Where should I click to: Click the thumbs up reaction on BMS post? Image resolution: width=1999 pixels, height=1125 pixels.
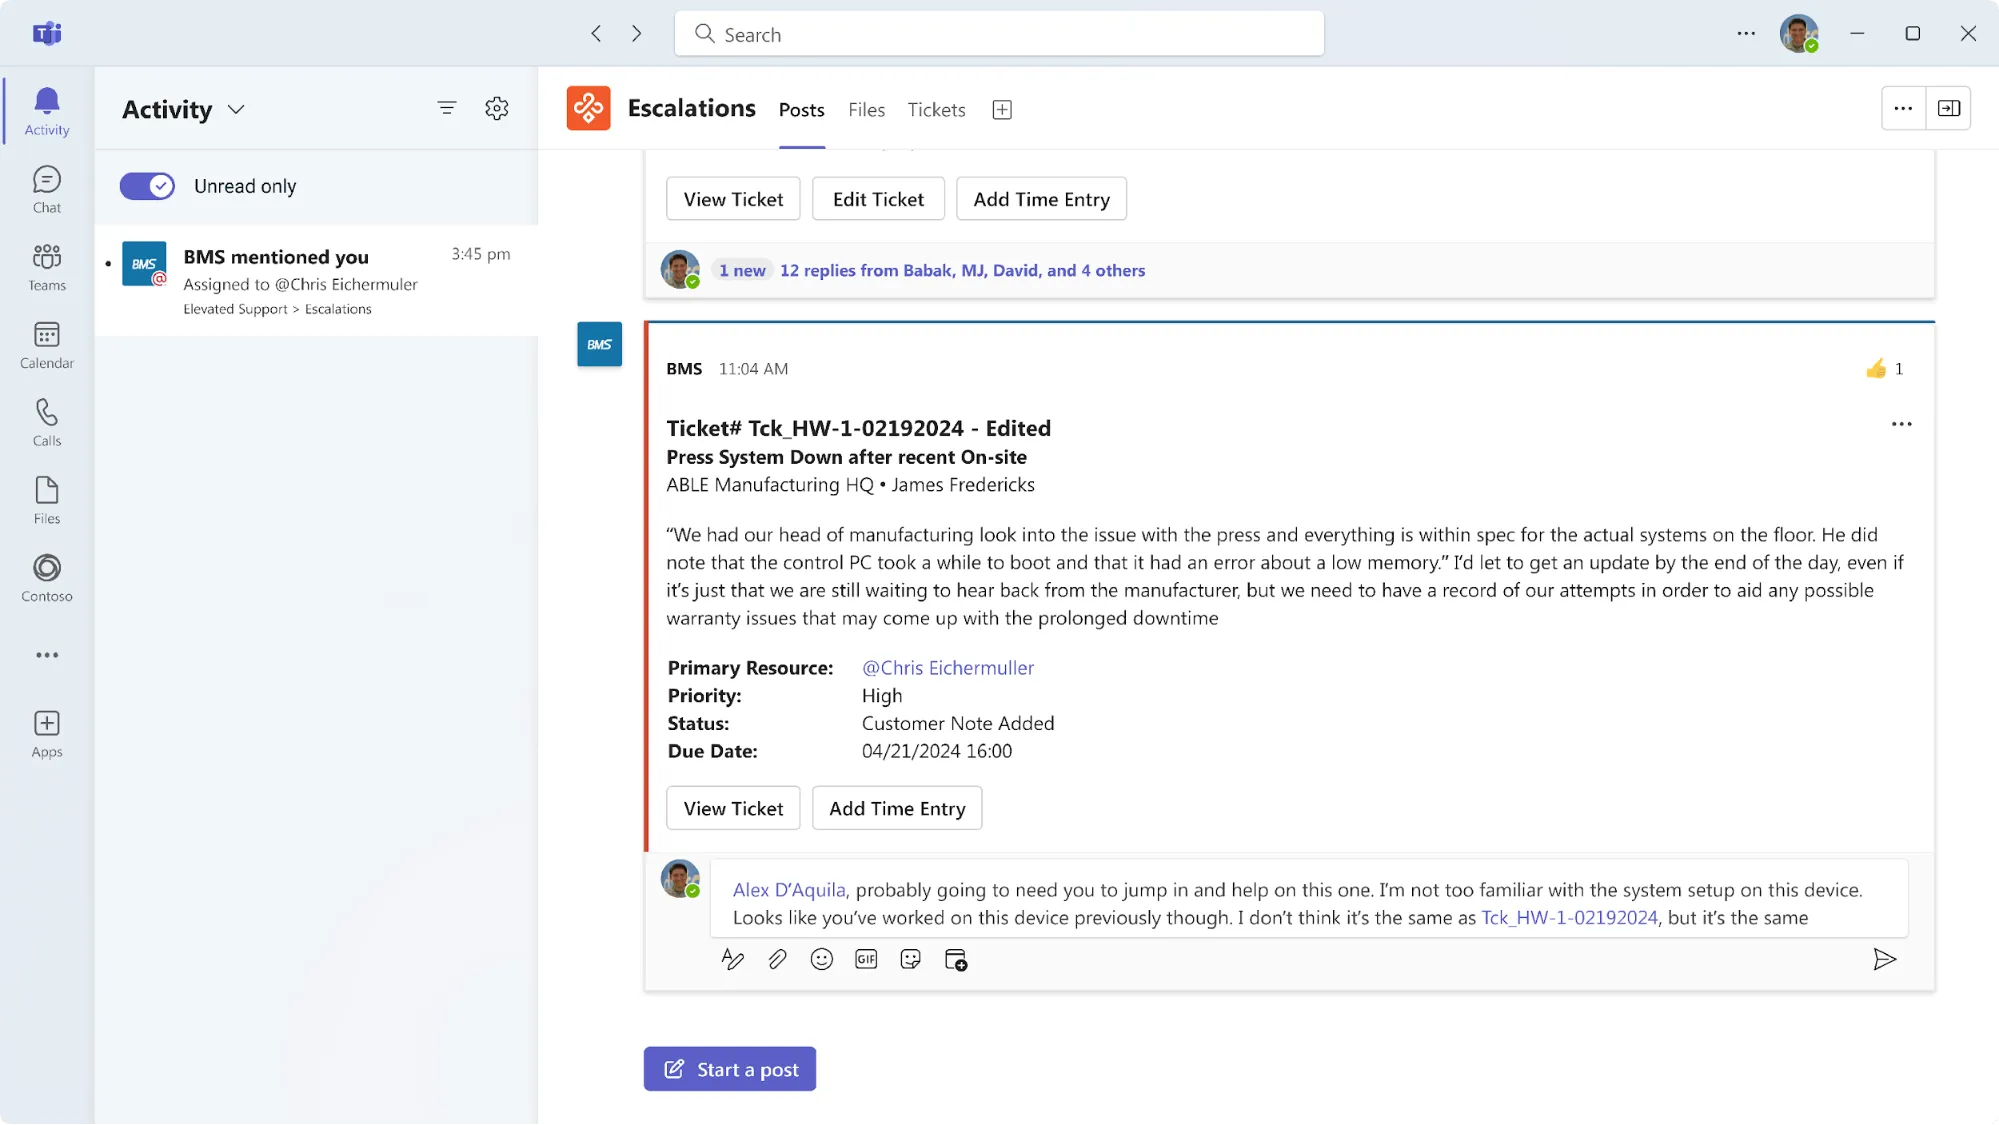point(1876,369)
